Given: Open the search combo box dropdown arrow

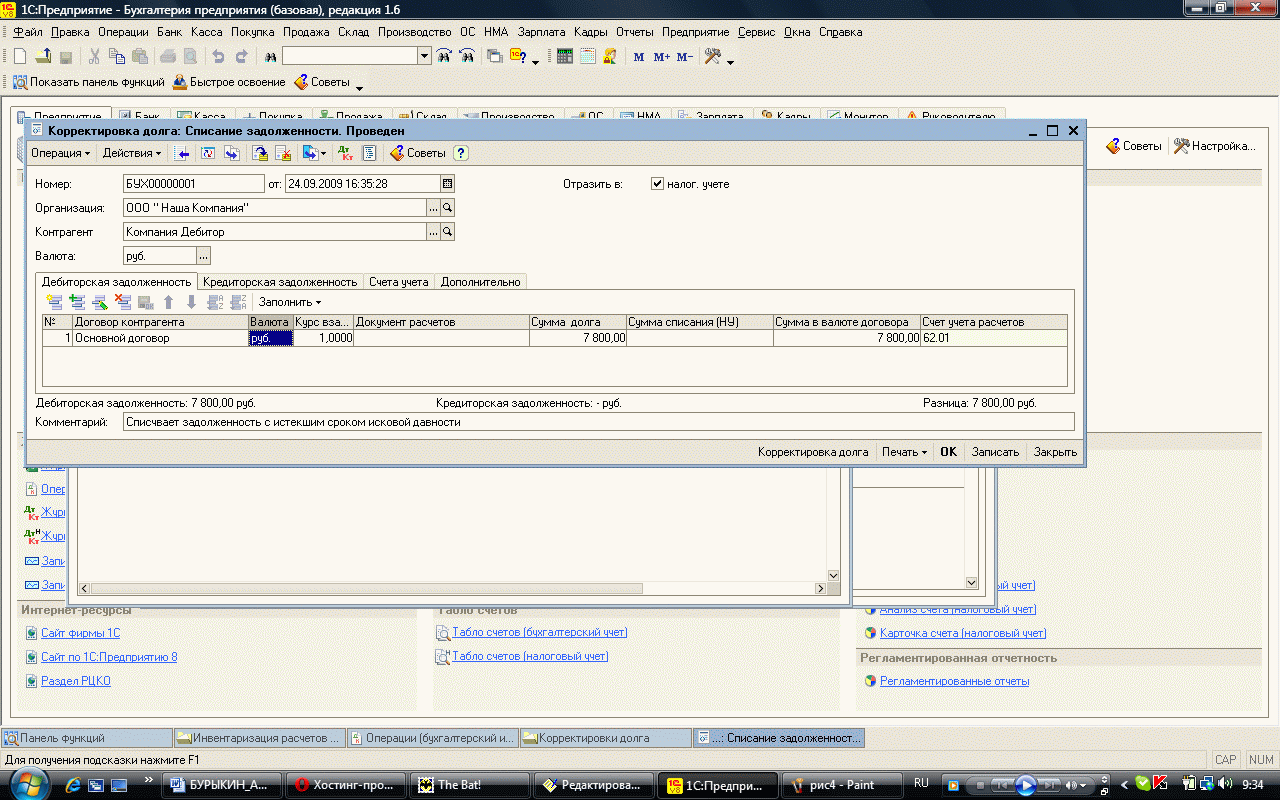Looking at the screenshot, I should point(424,57).
